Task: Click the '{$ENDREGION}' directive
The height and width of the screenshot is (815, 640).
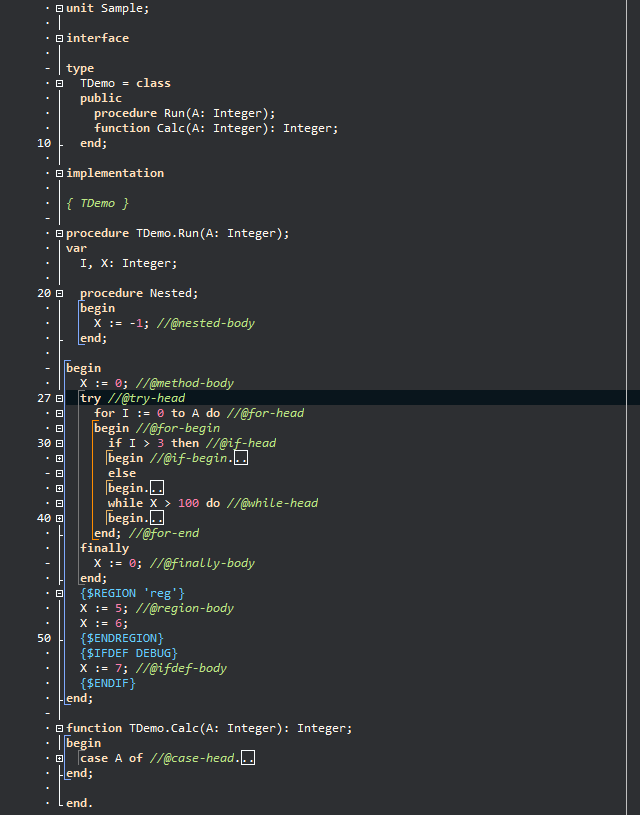Action: pyautogui.click(x=122, y=638)
